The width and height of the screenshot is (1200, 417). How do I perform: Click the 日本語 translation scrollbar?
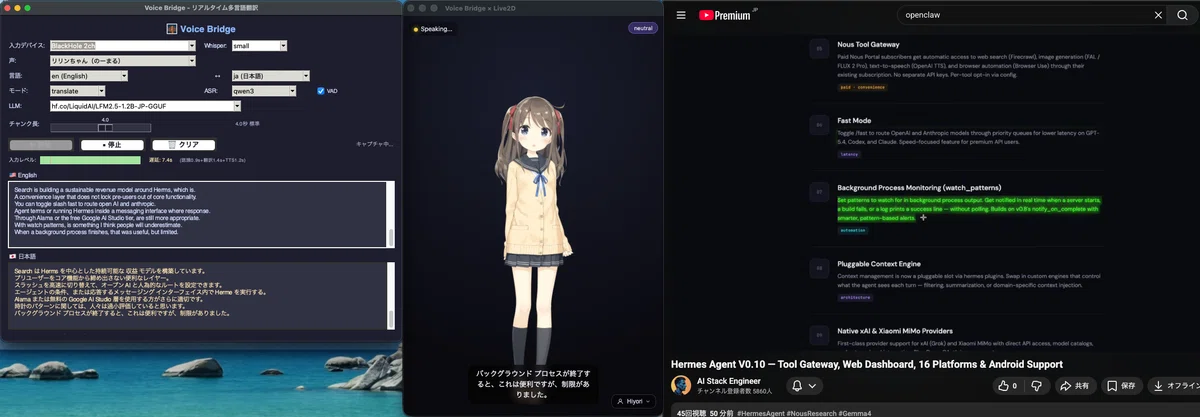(x=390, y=296)
